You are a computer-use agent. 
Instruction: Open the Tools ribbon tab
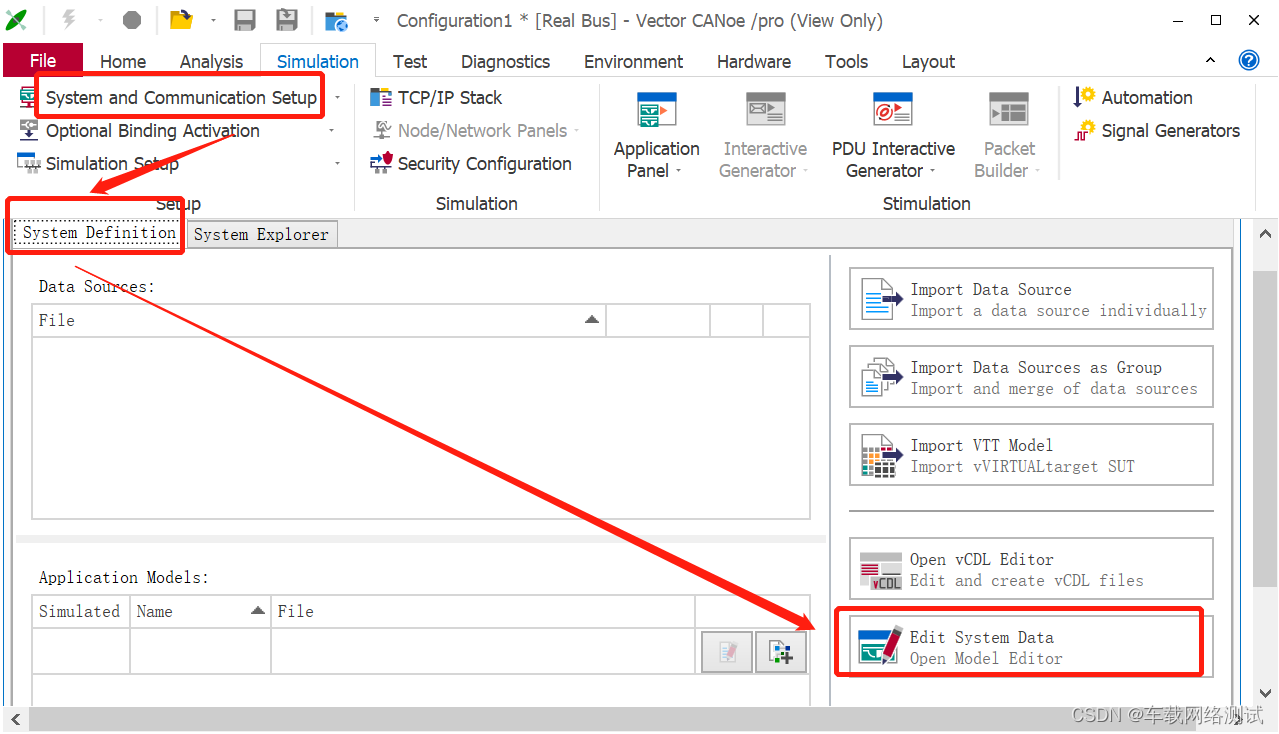(x=846, y=62)
